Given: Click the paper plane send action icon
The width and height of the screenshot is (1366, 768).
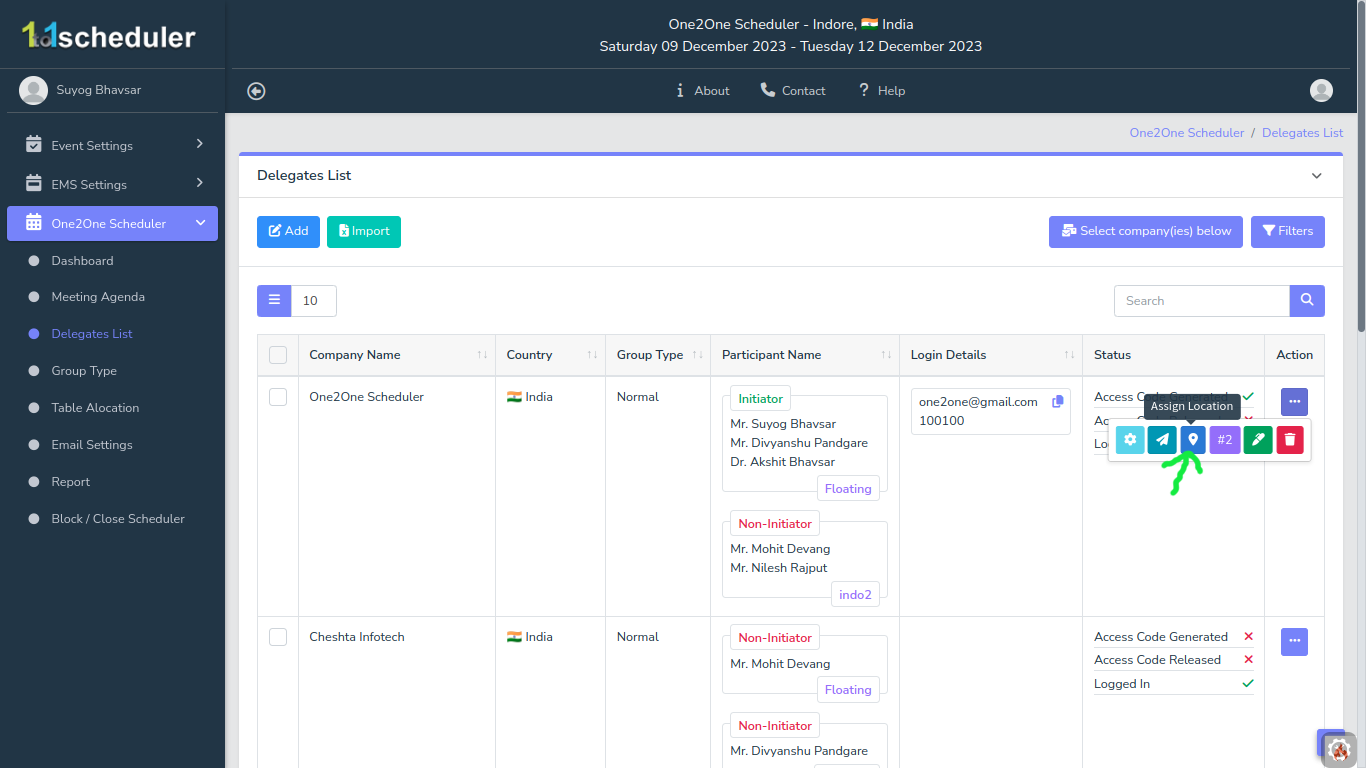Looking at the screenshot, I should [1162, 440].
